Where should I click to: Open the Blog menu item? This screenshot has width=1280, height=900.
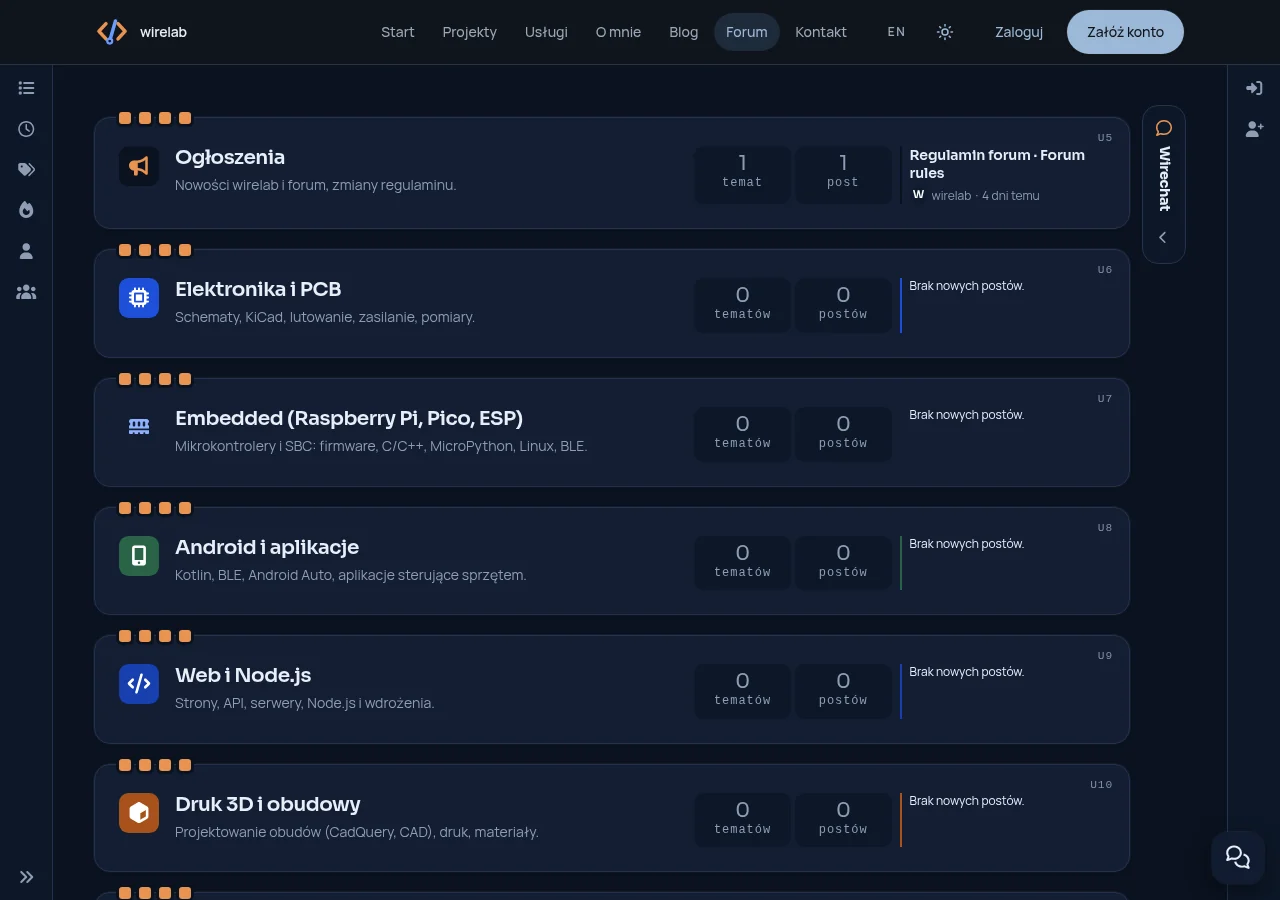[x=684, y=32]
